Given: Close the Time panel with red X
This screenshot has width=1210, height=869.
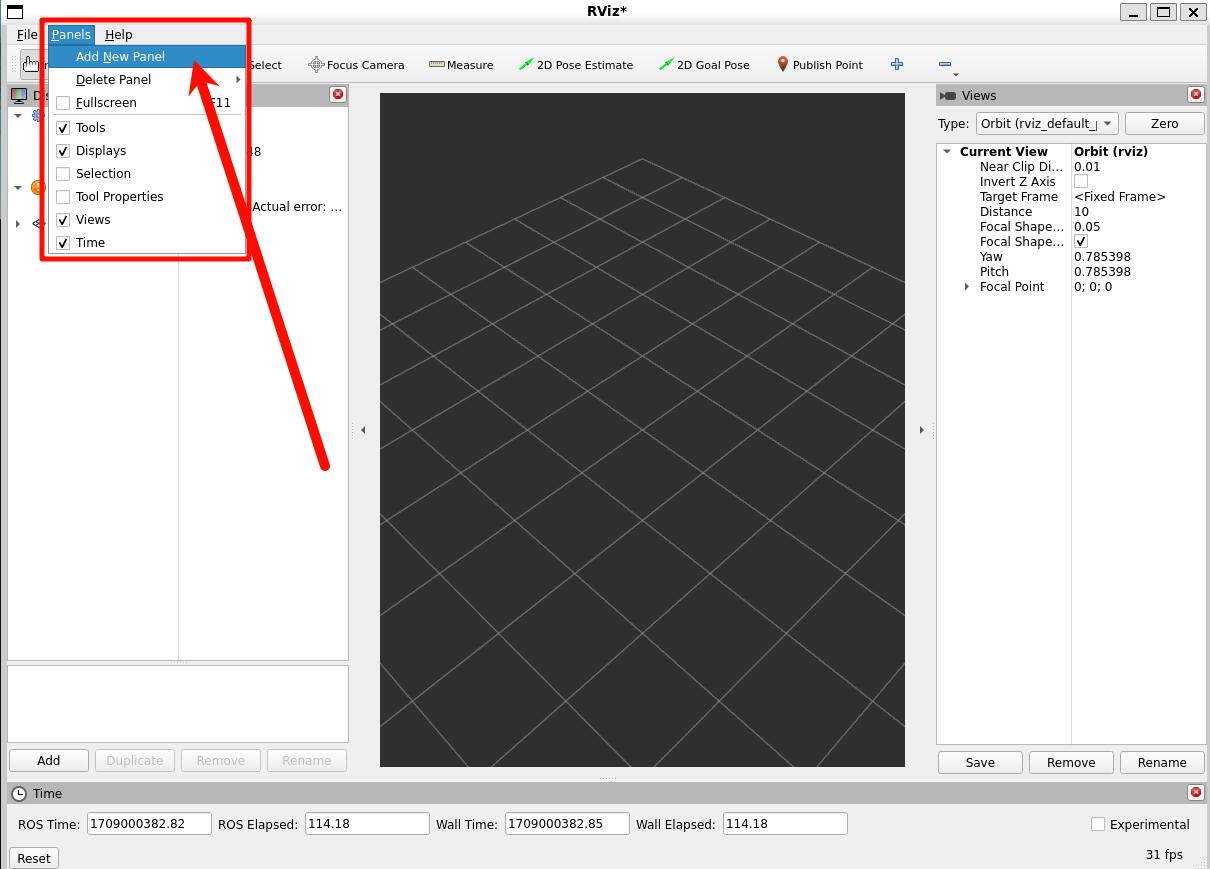Looking at the screenshot, I should tap(1195, 792).
